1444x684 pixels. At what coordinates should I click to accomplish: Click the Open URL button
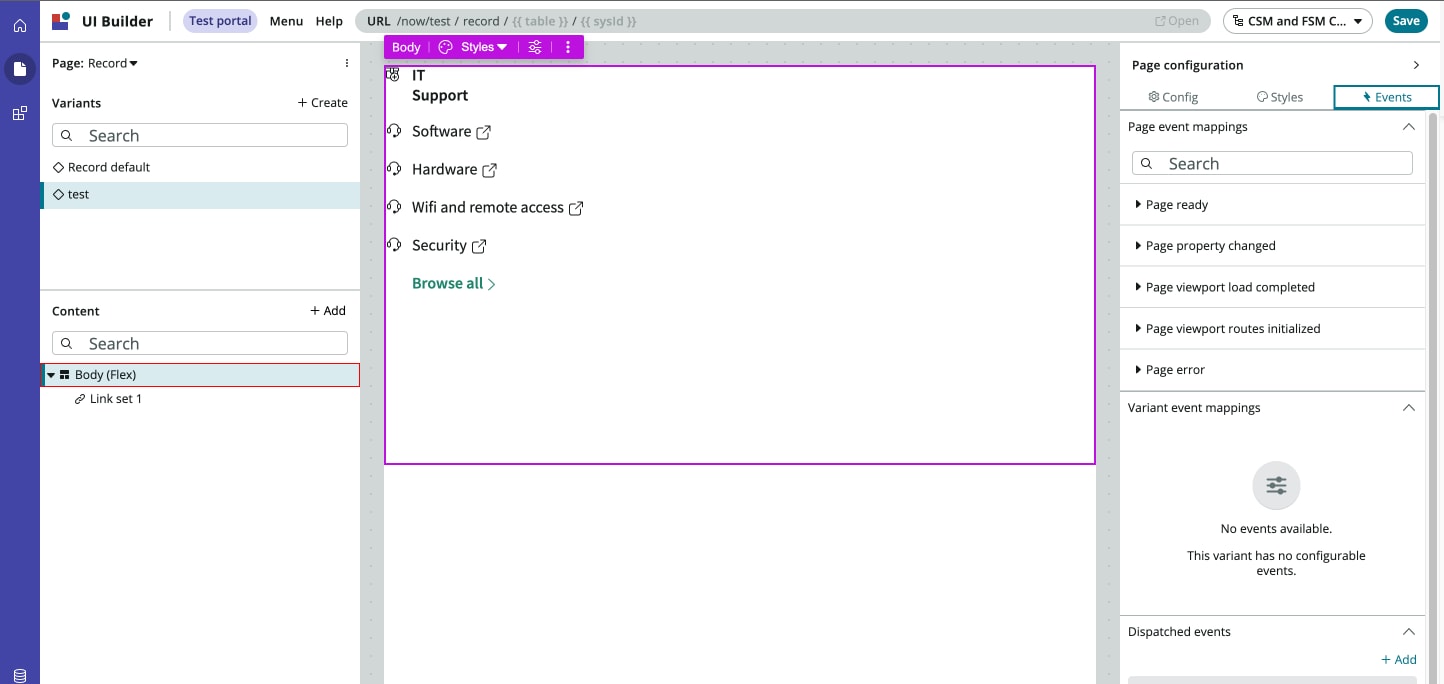[1176, 21]
